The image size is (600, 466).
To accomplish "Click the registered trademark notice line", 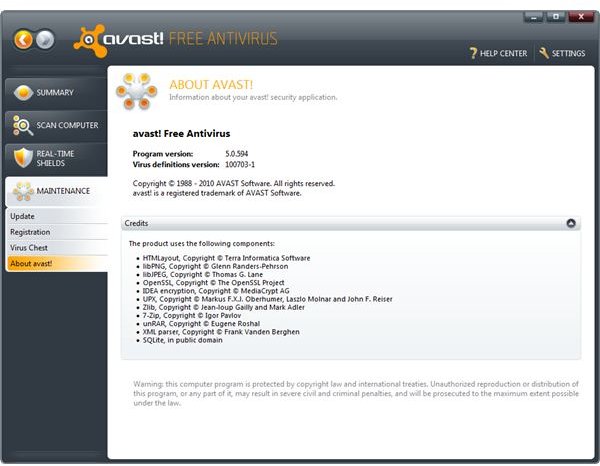I will (217, 193).
